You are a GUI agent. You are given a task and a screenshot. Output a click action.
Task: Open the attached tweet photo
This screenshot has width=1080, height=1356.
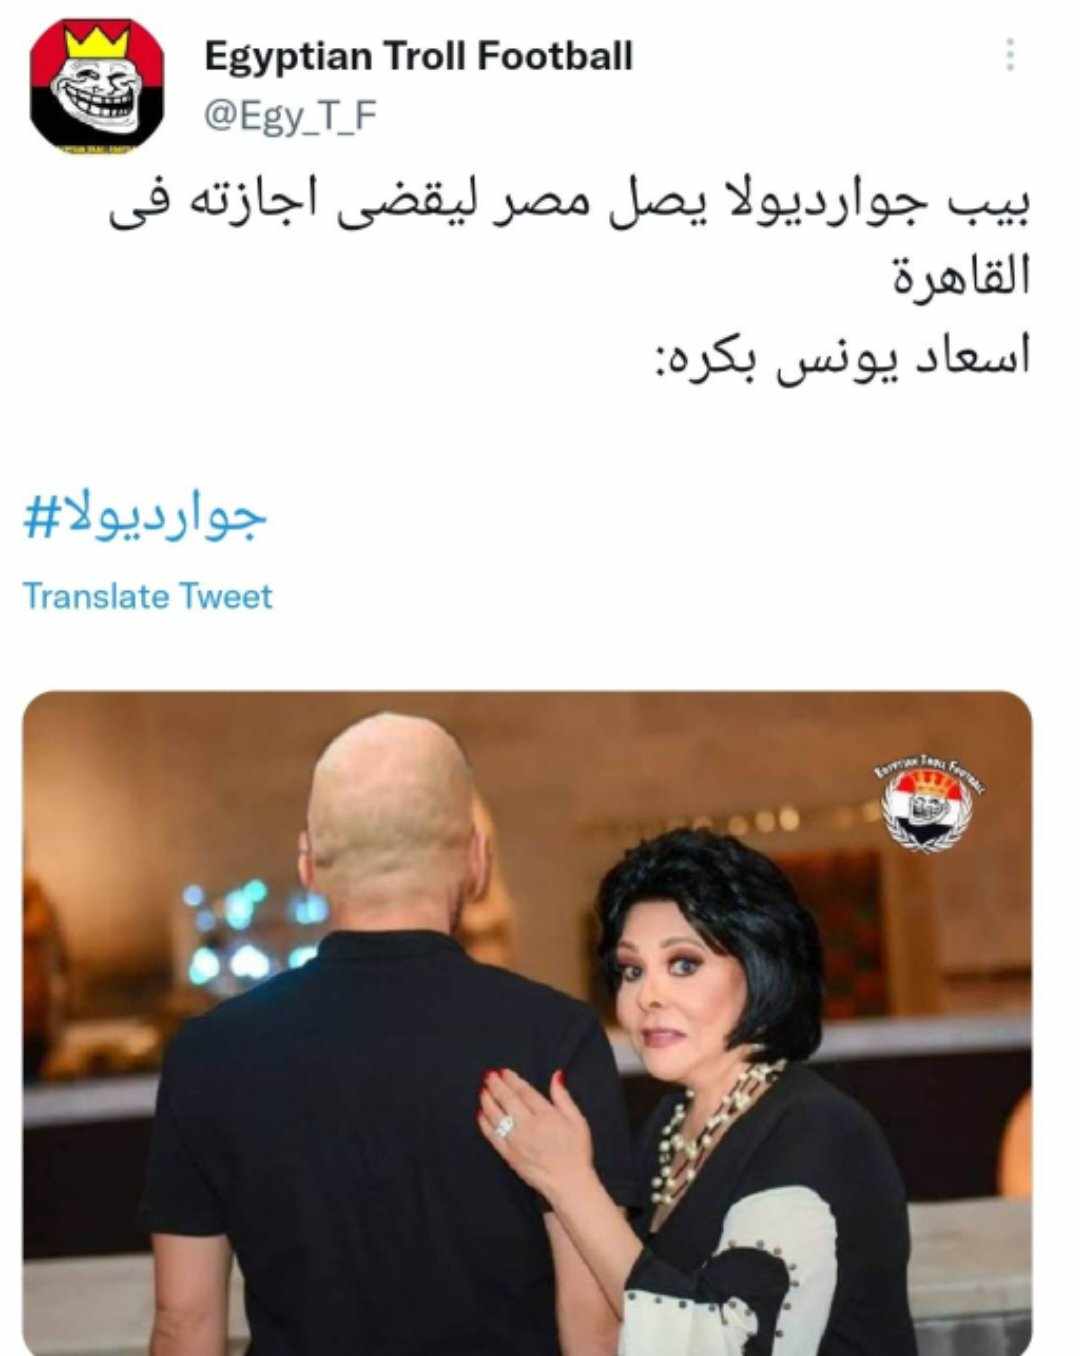(527, 1023)
